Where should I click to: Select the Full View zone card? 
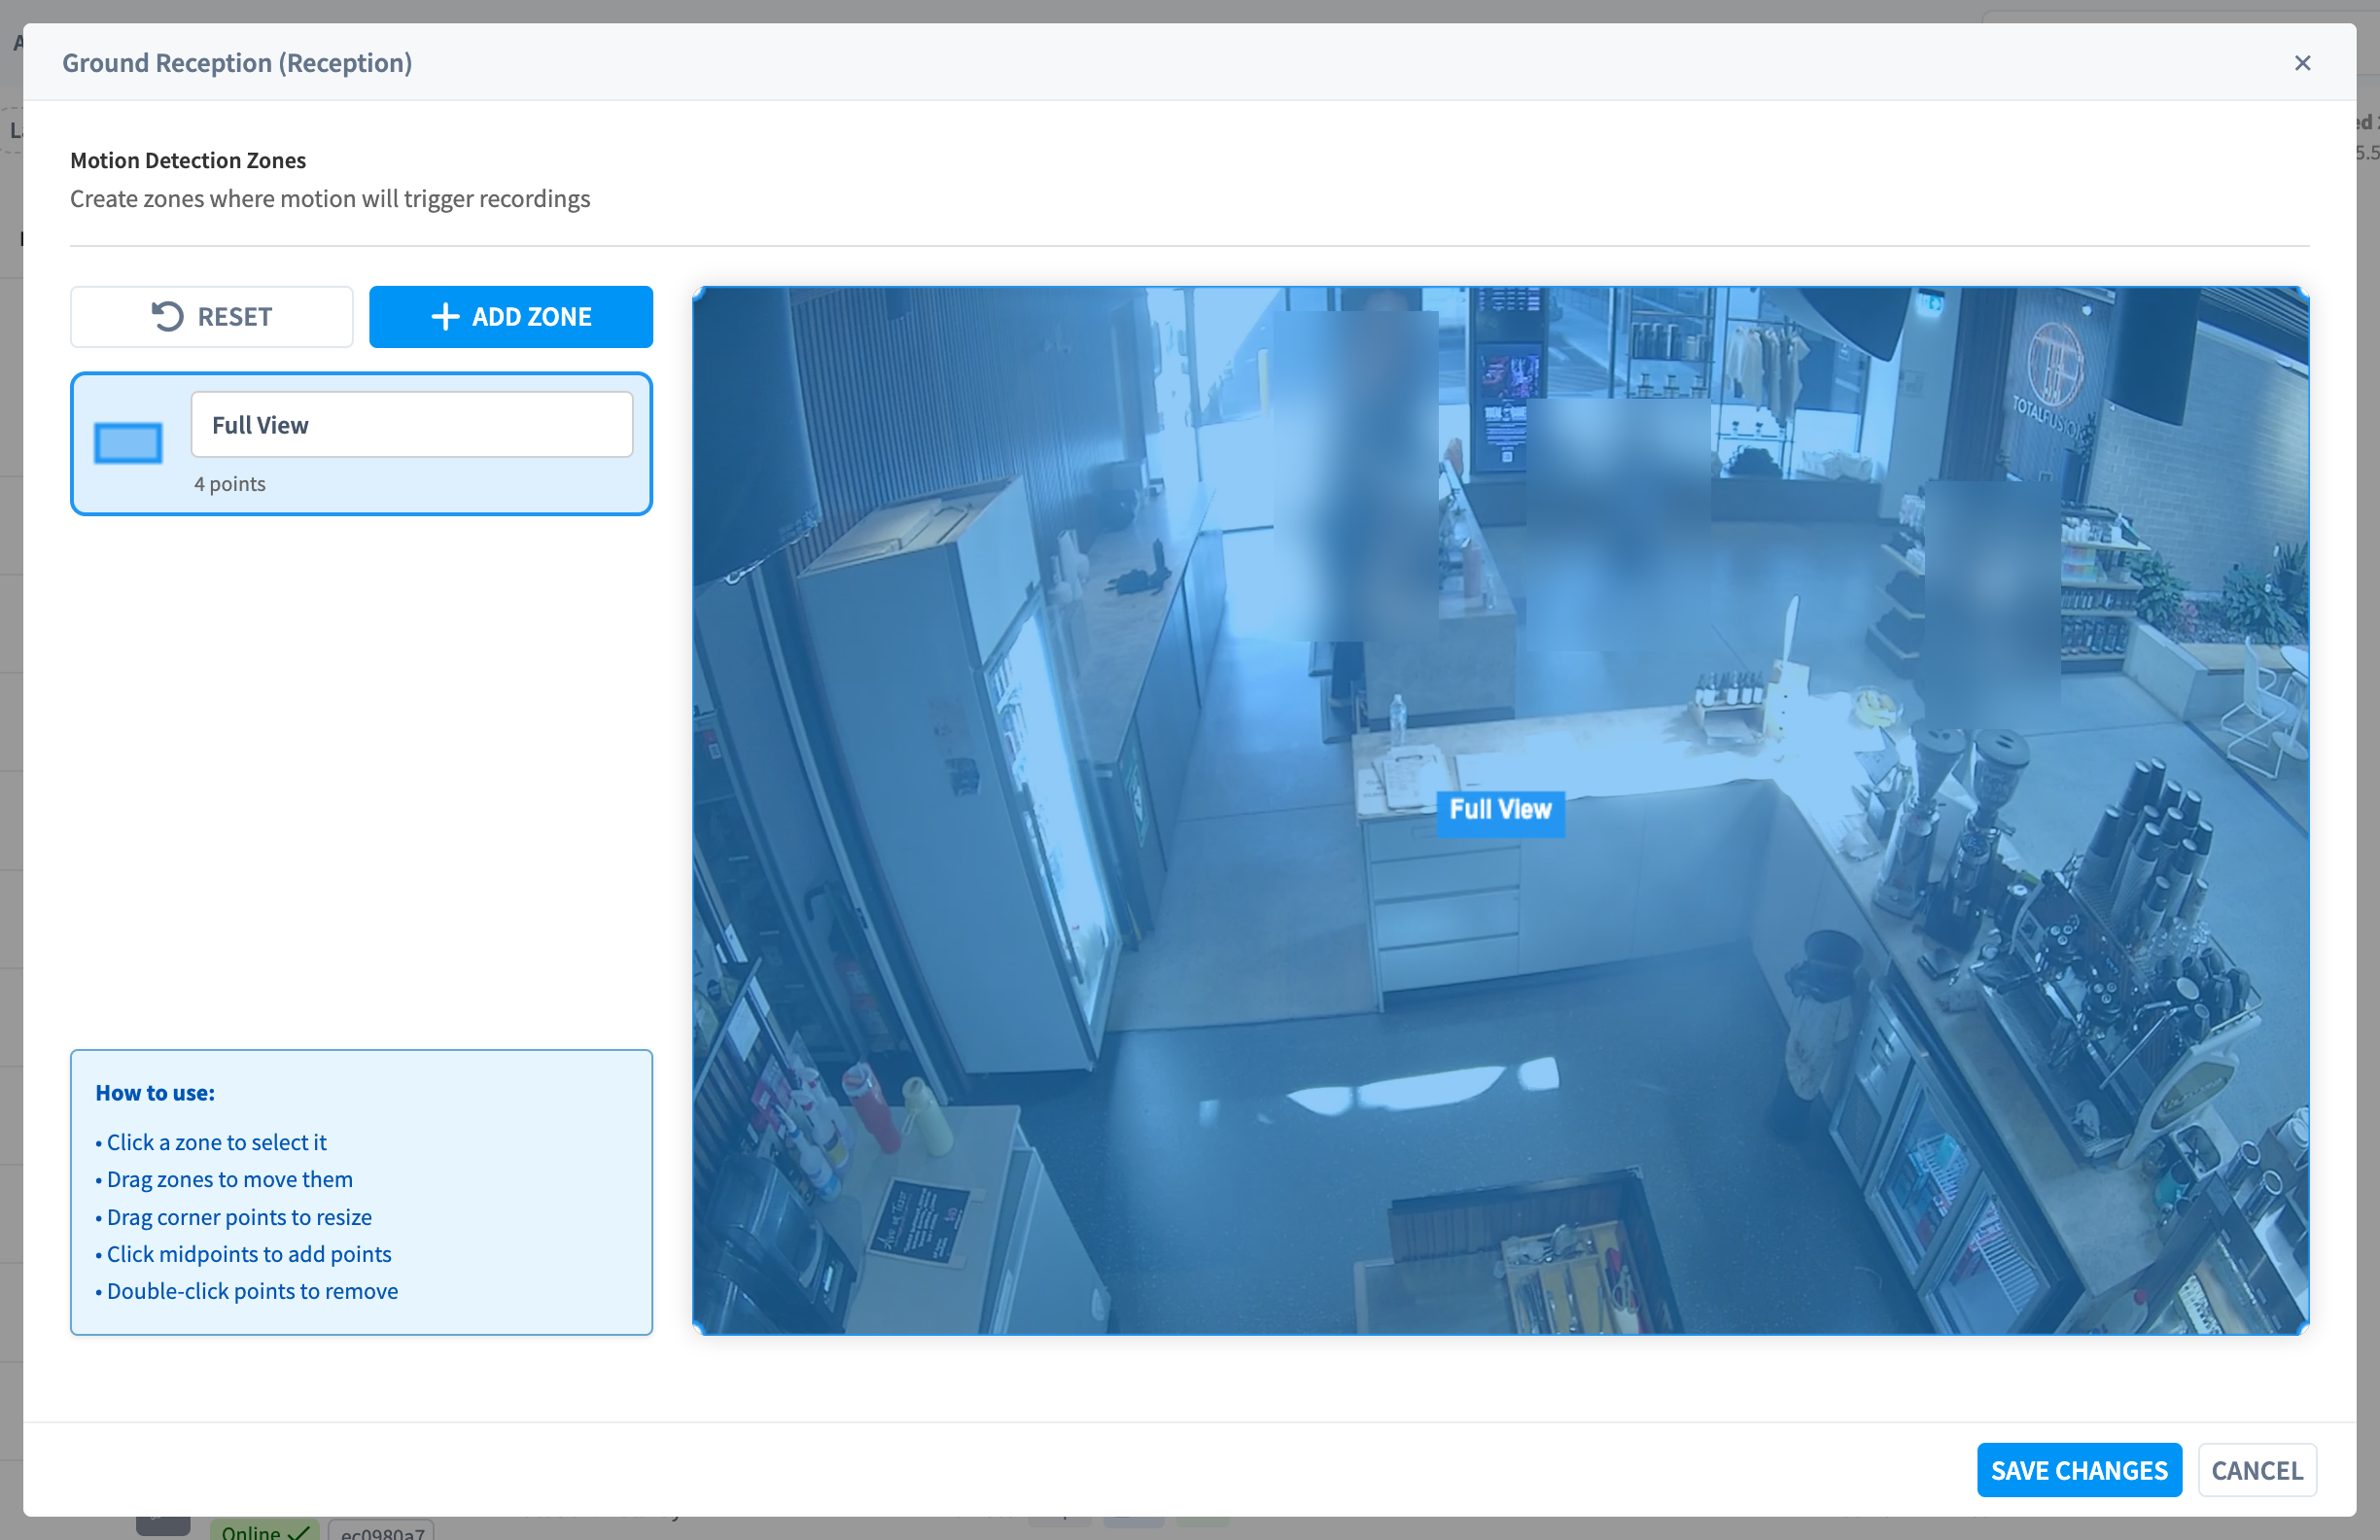[x=361, y=444]
